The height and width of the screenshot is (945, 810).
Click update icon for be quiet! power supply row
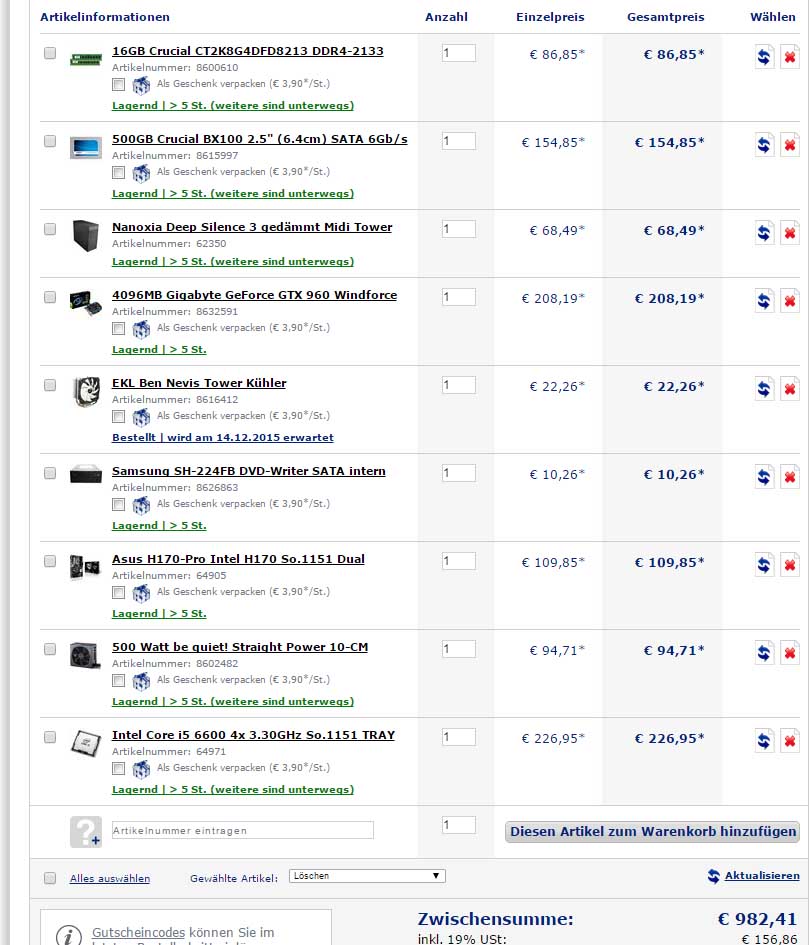pos(764,653)
